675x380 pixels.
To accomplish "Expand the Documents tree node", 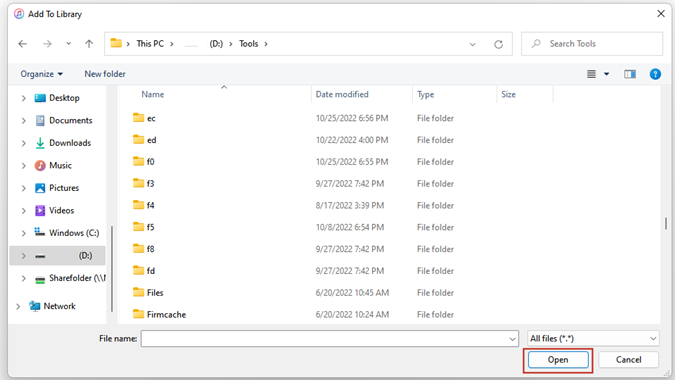I will coord(23,120).
